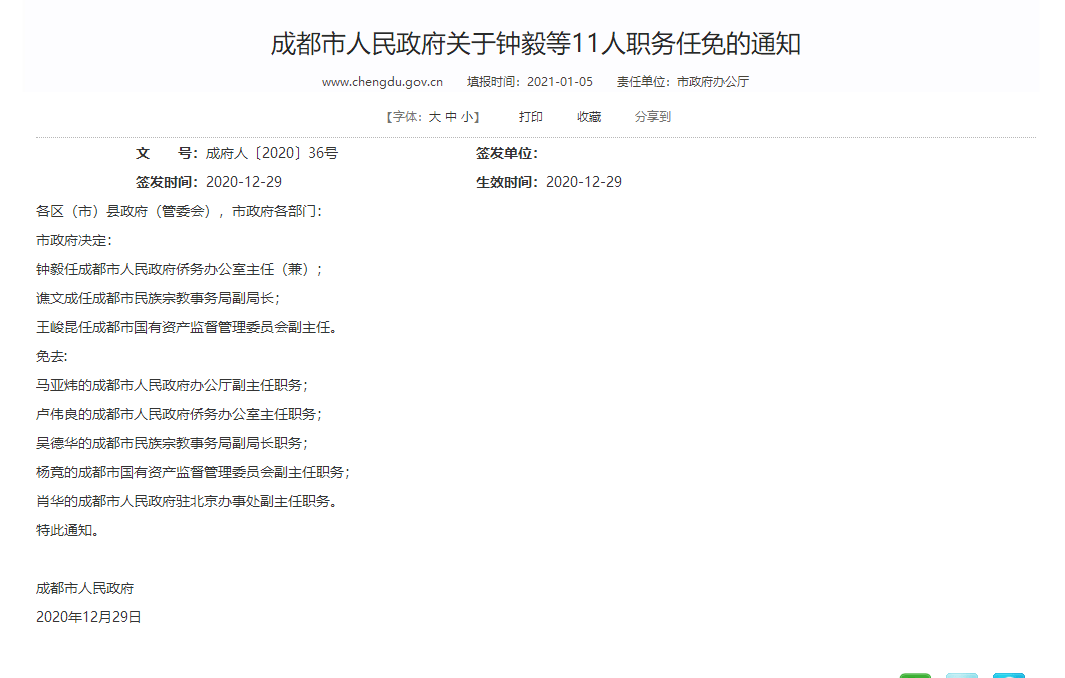The width and height of the screenshot is (1065, 678).
Task: Click the www.chengdu.gov.cn source text
Action: coord(381,82)
